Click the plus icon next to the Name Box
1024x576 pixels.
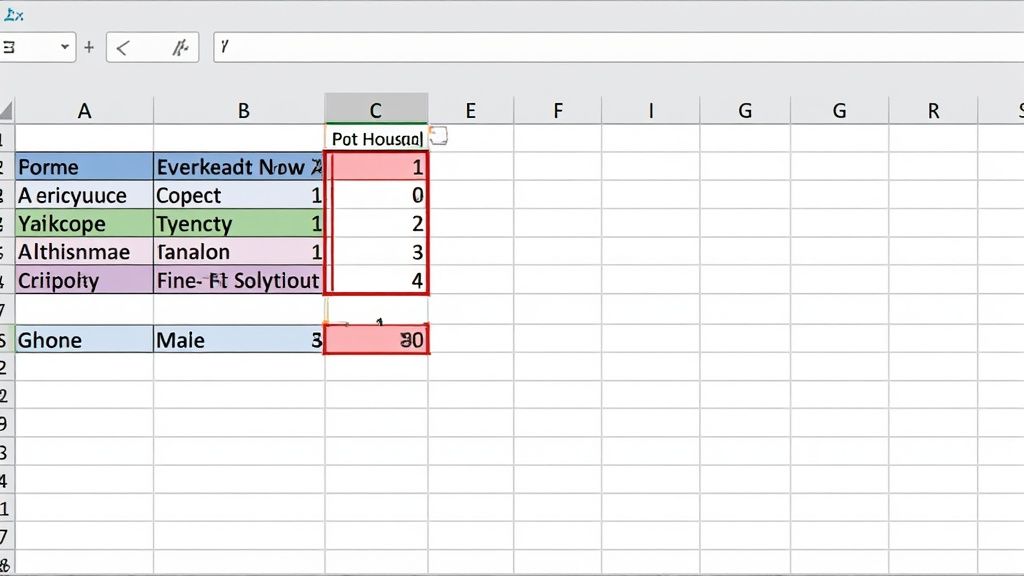90,47
